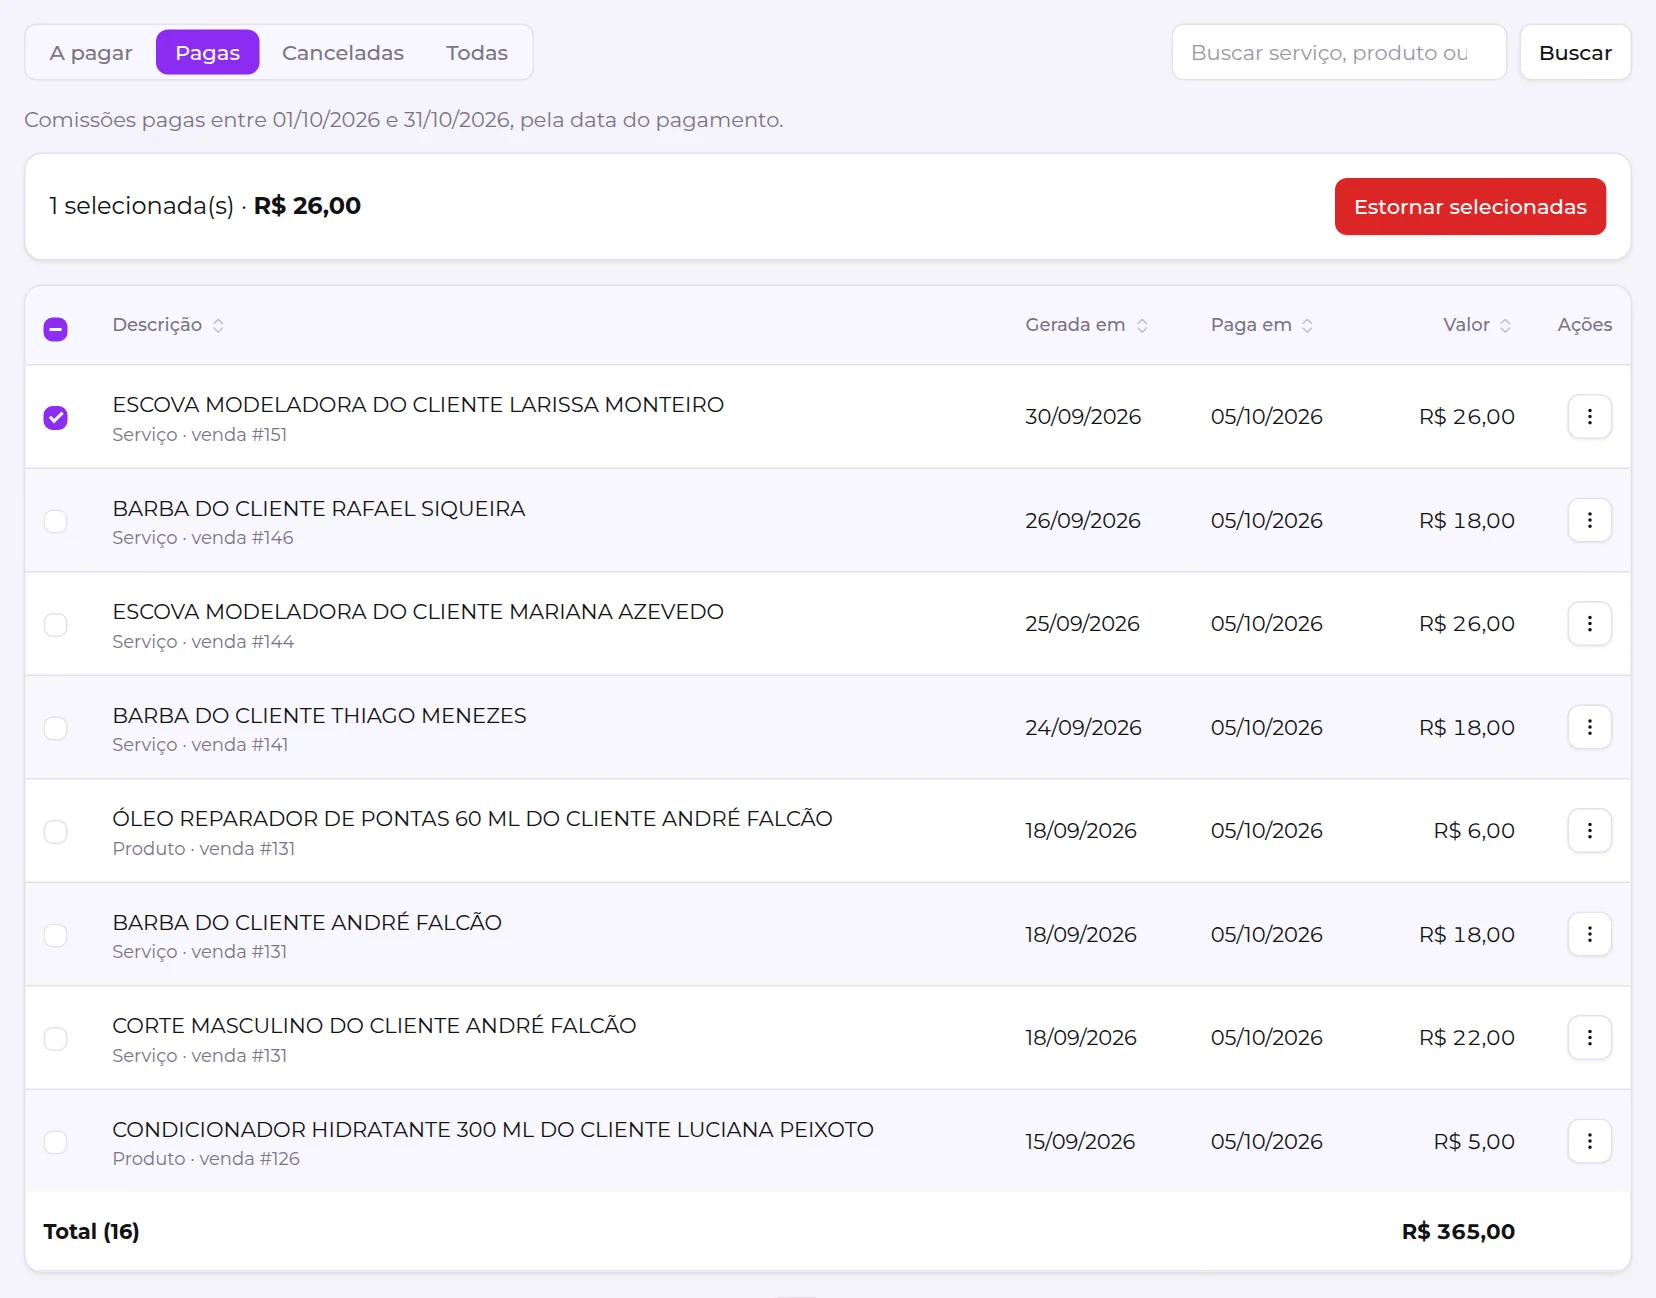Click Óleo Reparador de Pontas description
1656x1298 pixels.
coord(472,819)
